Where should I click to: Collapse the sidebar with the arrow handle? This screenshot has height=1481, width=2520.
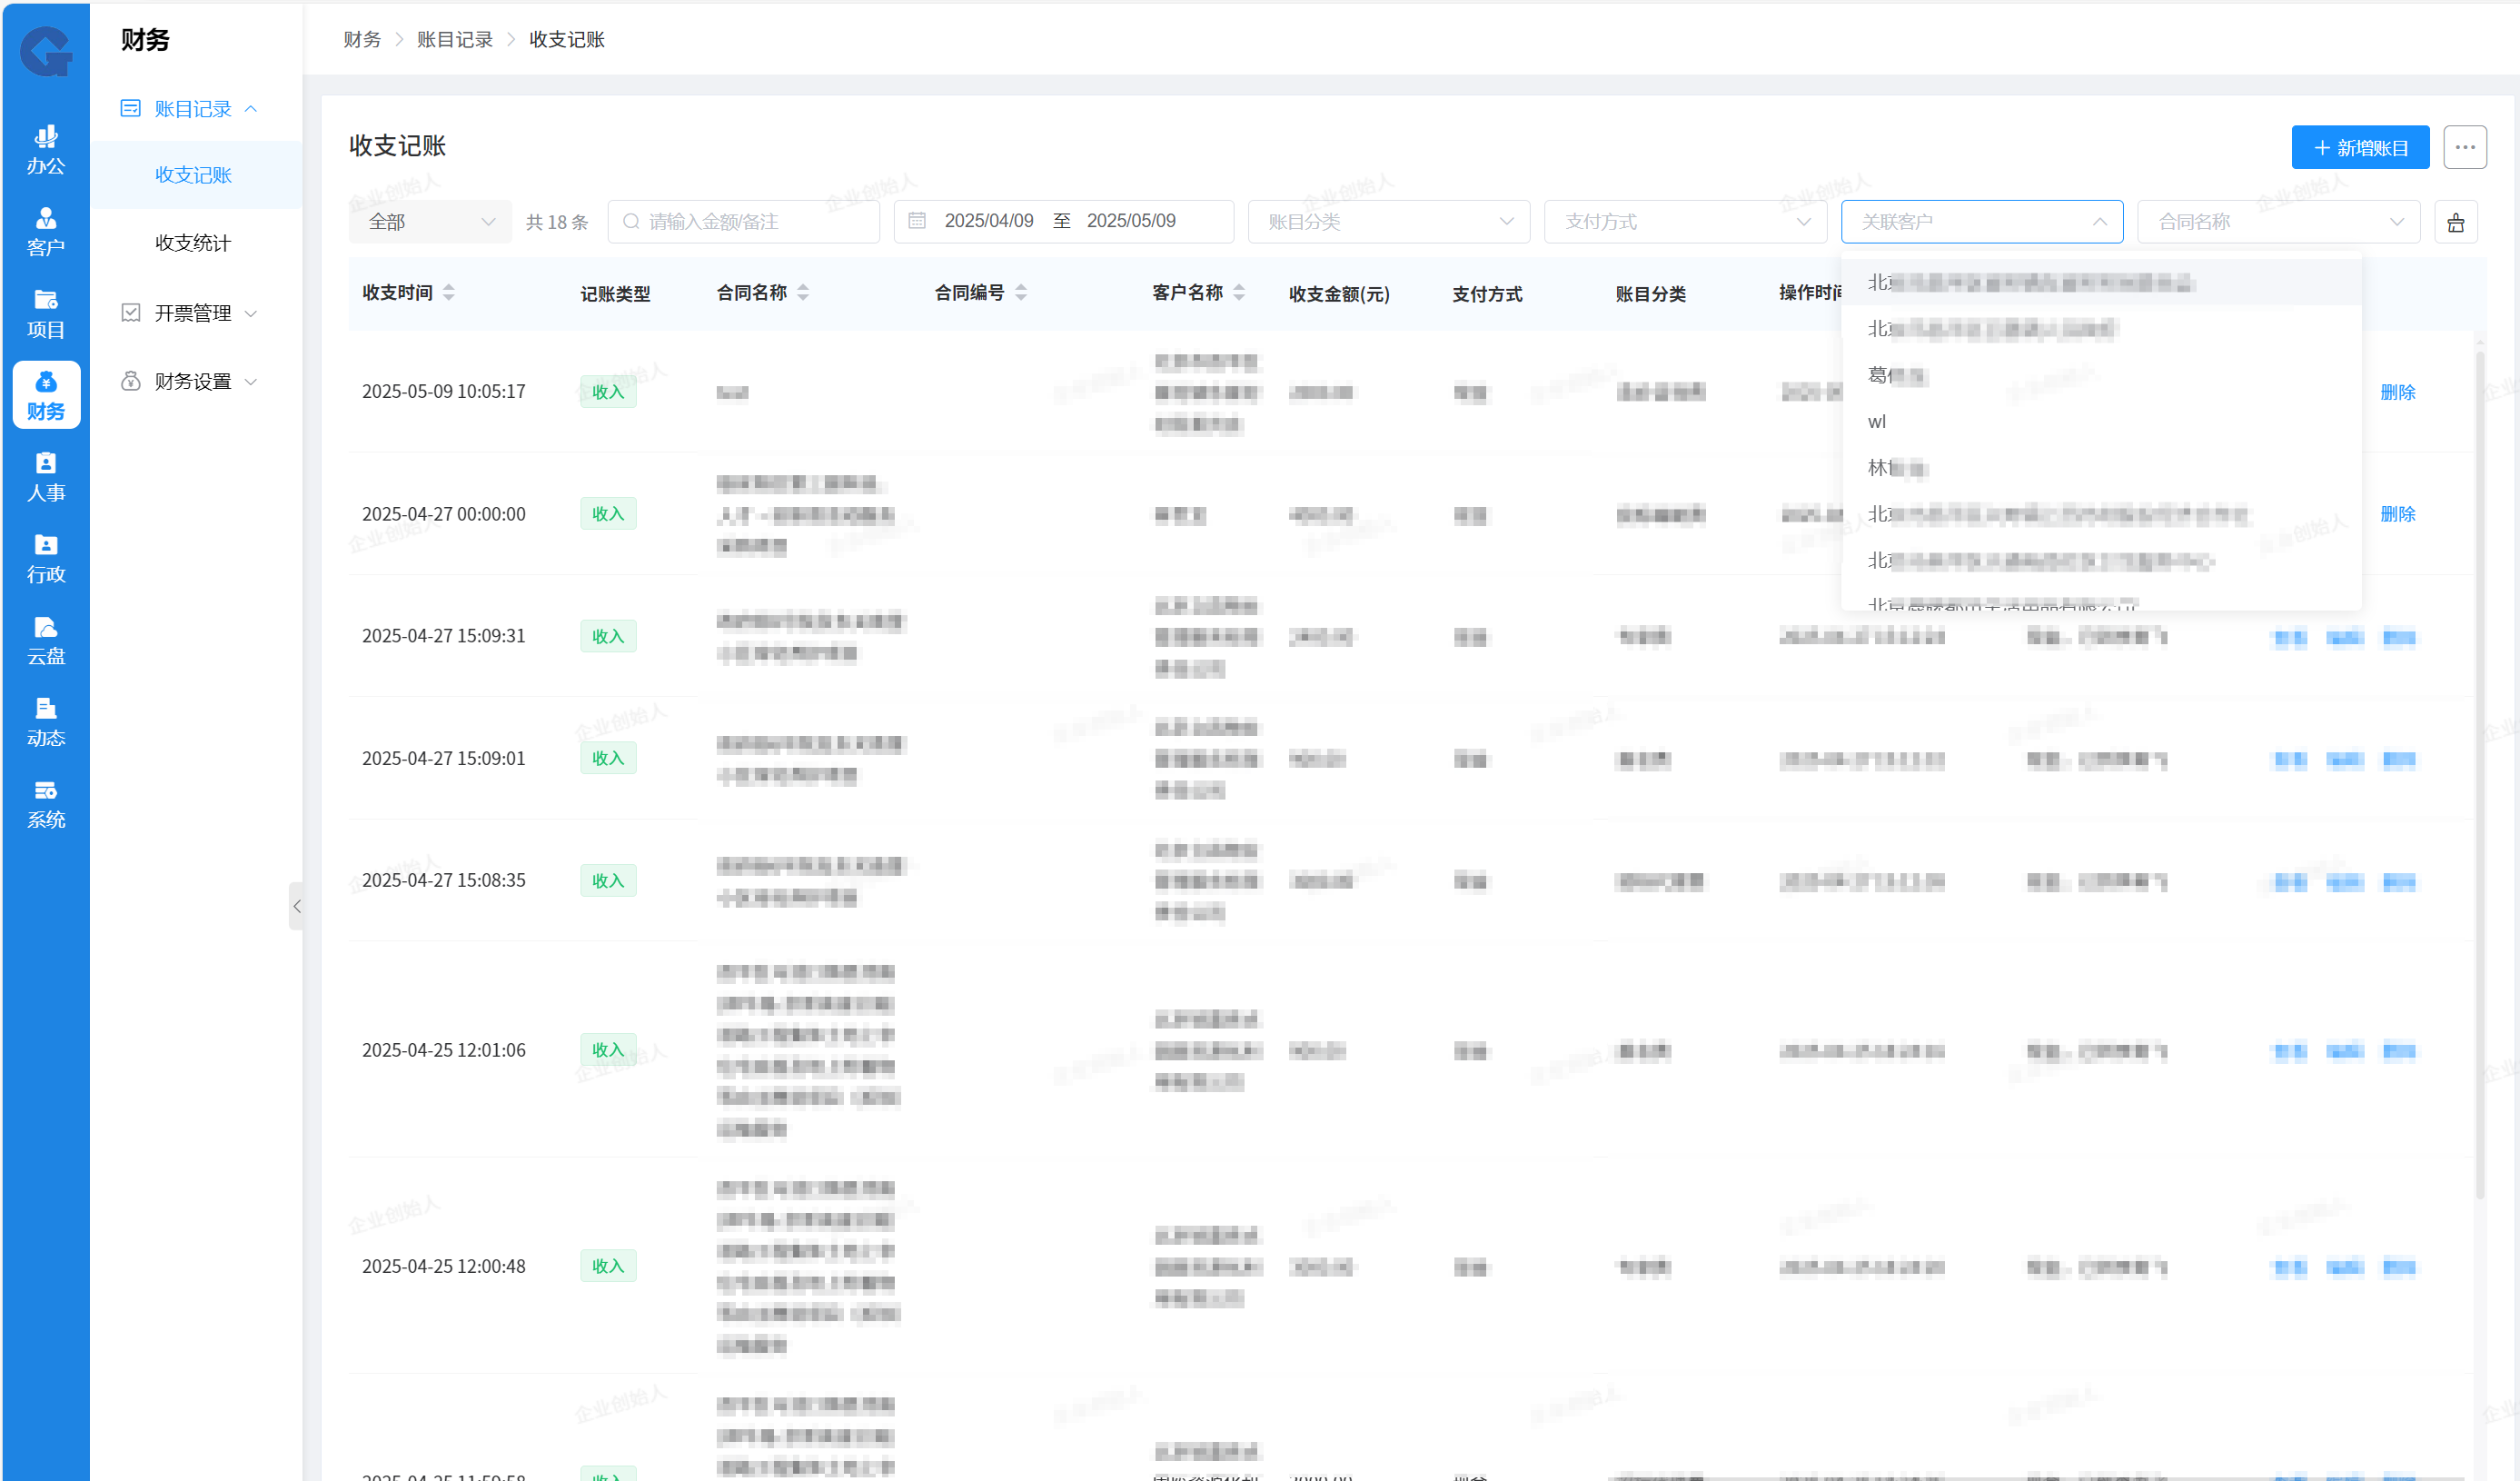(x=296, y=906)
